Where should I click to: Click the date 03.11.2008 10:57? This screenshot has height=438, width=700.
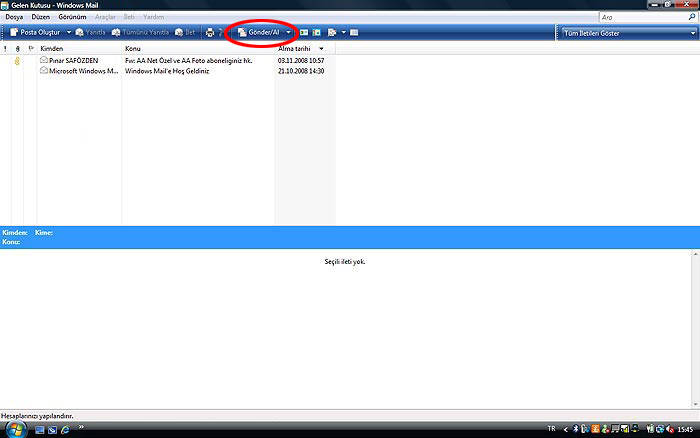coord(301,60)
